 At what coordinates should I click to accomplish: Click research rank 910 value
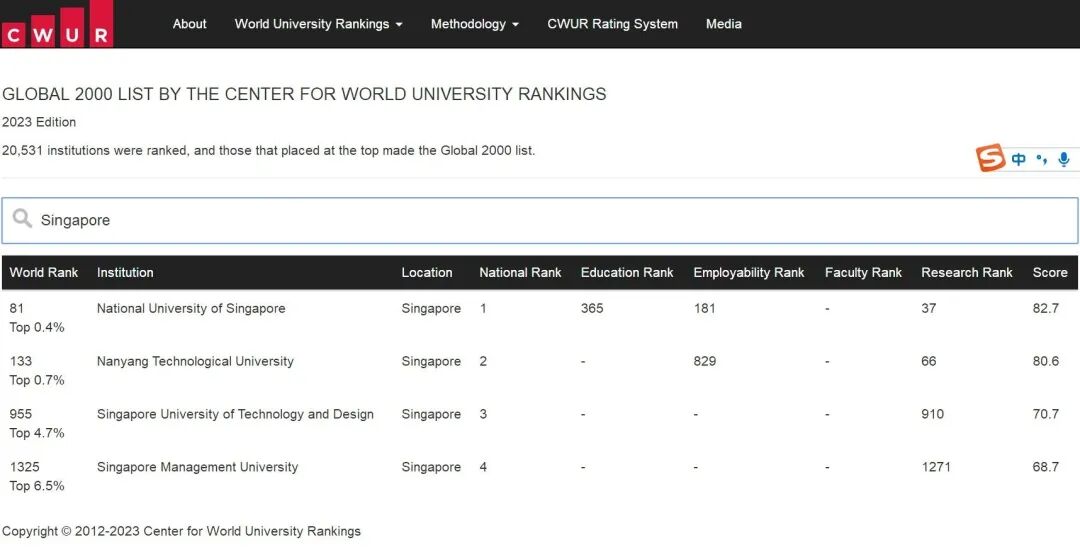point(933,414)
